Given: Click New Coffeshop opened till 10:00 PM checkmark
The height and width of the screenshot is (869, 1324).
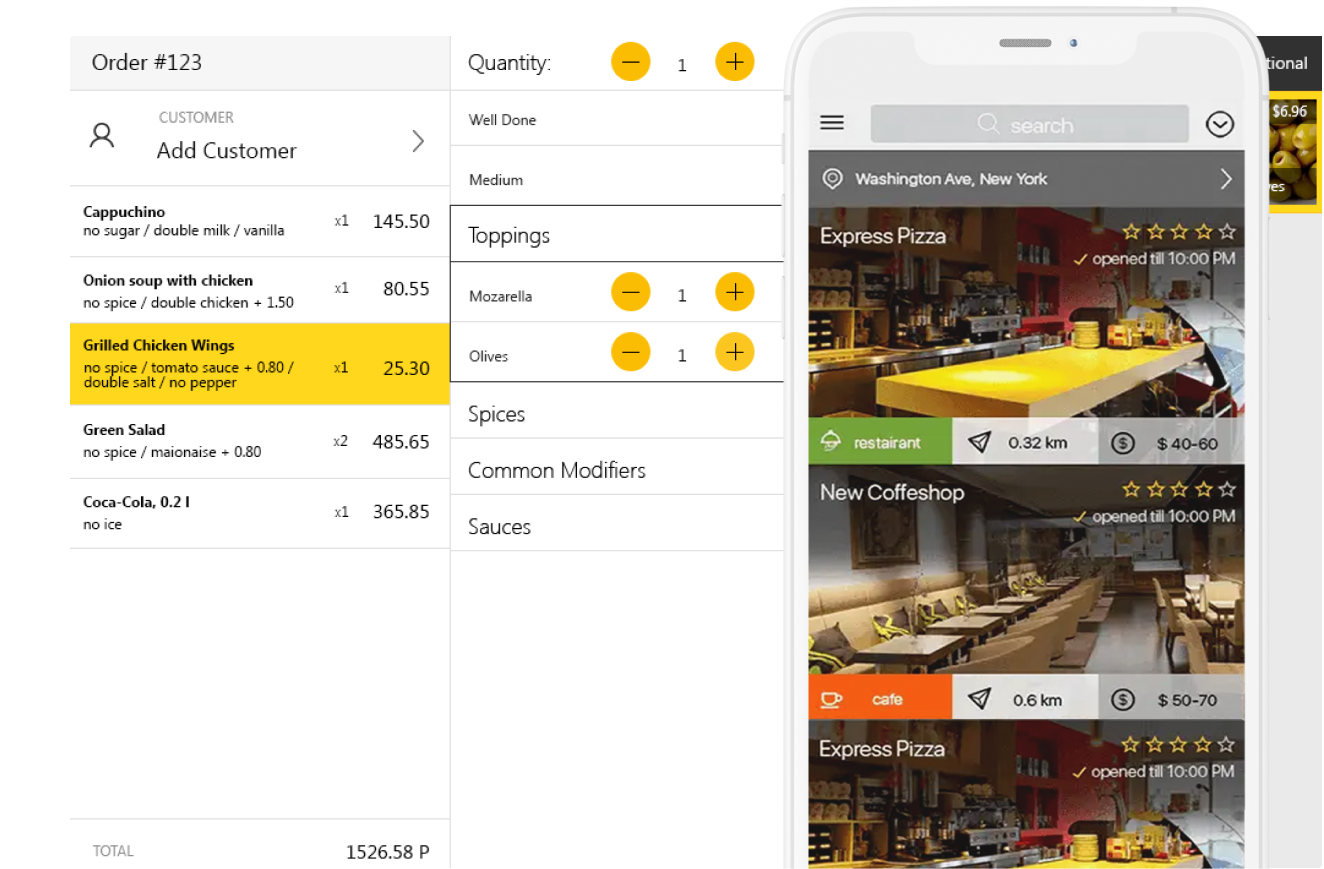Looking at the screenshot, I should click(x=1080, y=517).
